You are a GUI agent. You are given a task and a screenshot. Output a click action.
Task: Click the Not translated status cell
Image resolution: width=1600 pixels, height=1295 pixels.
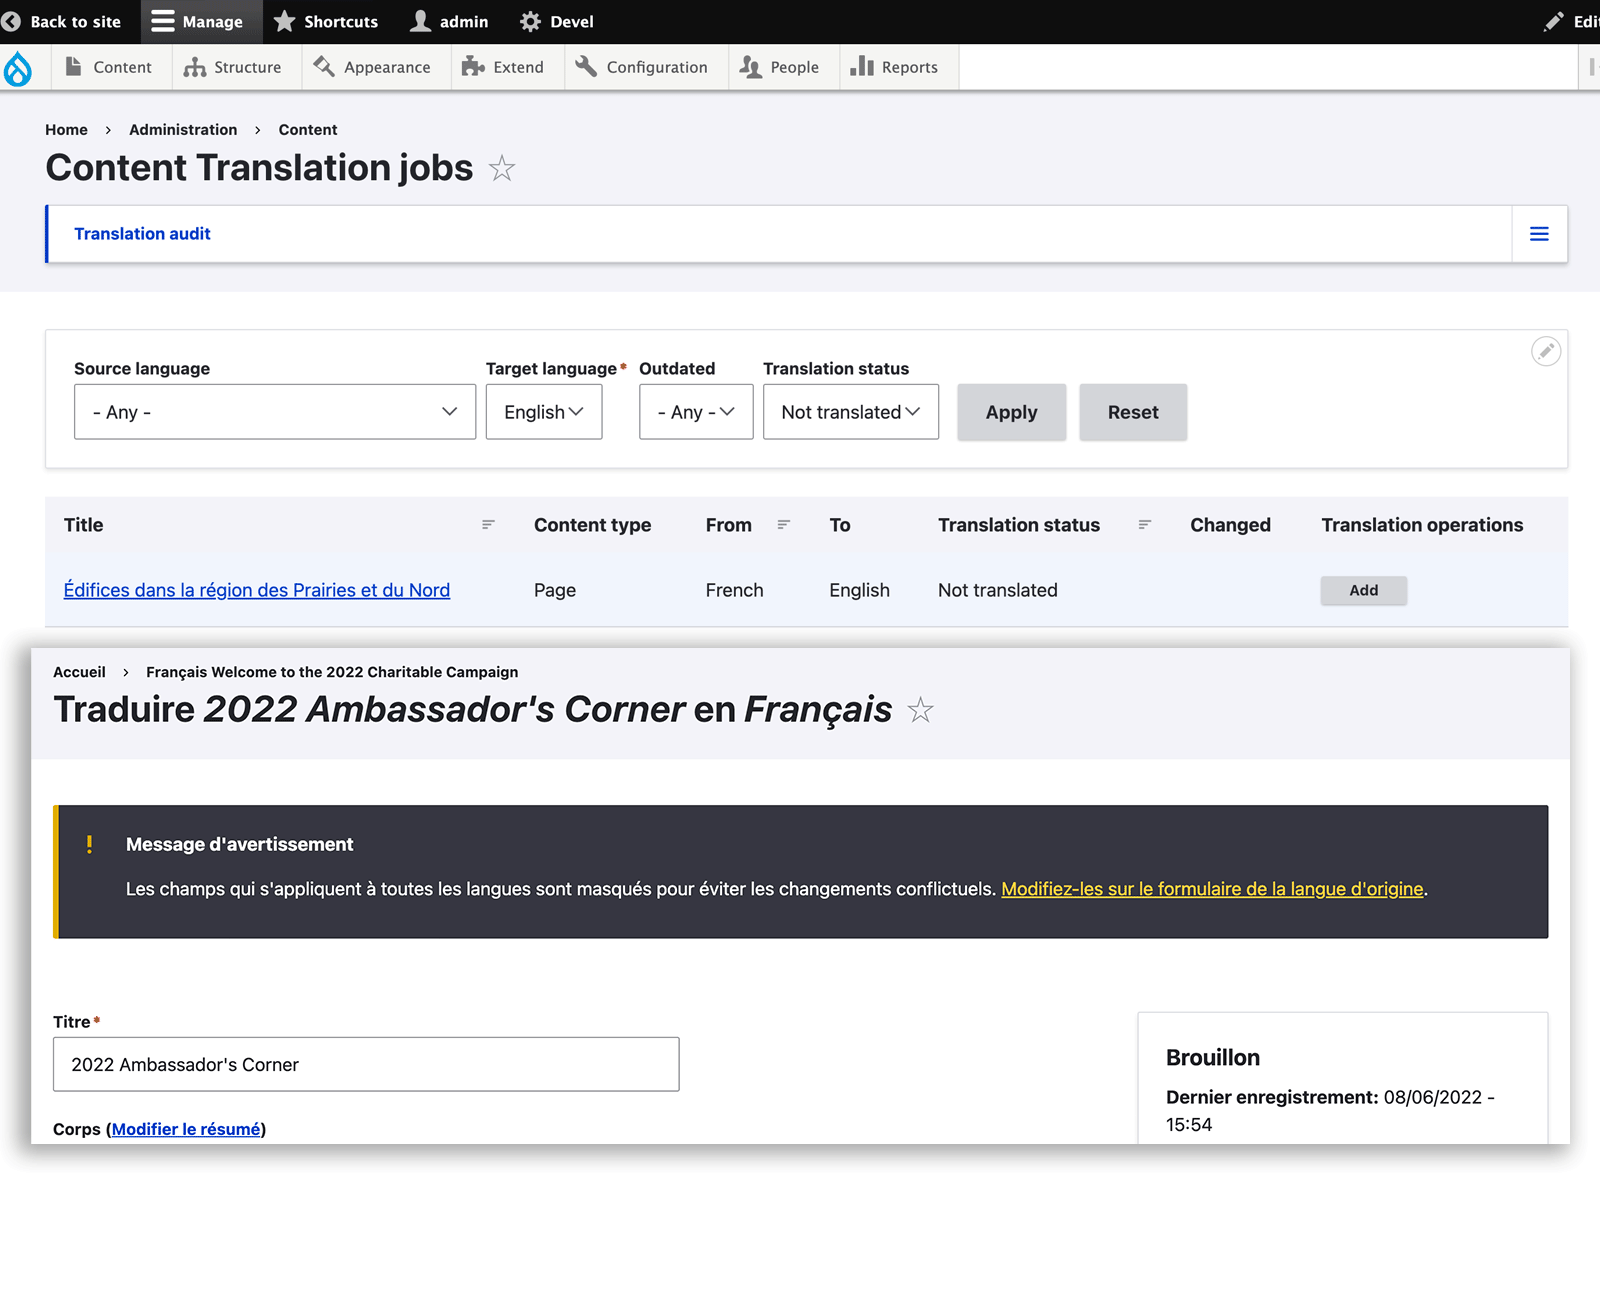tap(998, 590)
